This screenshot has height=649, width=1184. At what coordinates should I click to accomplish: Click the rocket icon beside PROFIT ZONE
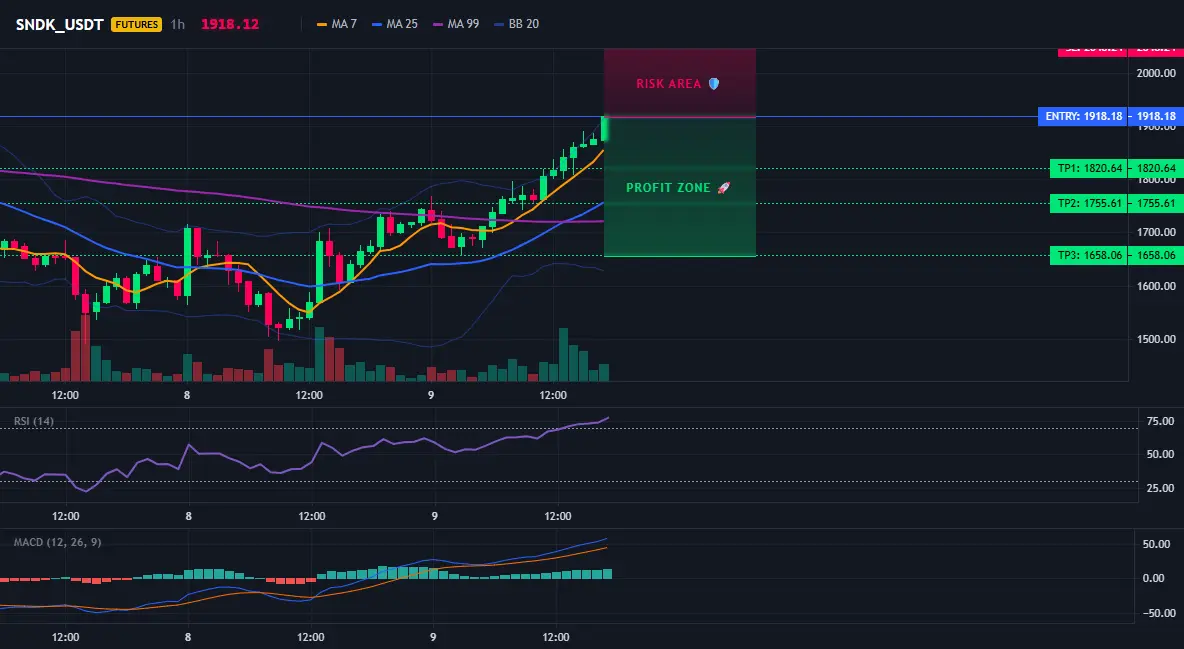723,187
